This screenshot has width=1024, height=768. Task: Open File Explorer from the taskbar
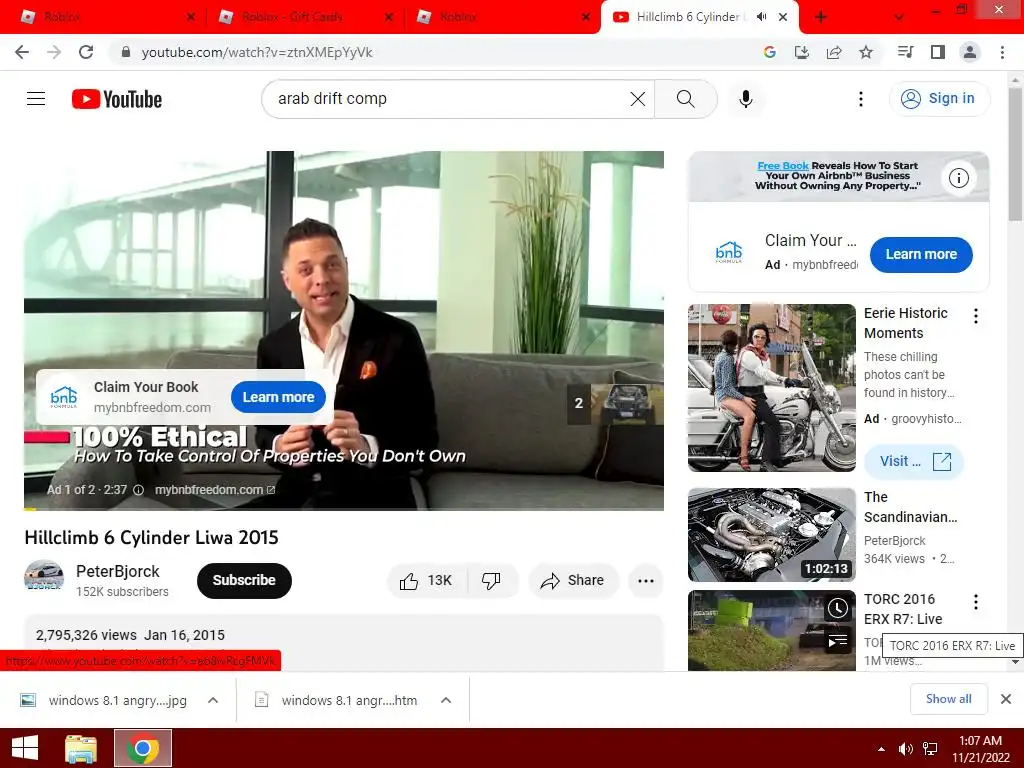click(x=81, y=748)
